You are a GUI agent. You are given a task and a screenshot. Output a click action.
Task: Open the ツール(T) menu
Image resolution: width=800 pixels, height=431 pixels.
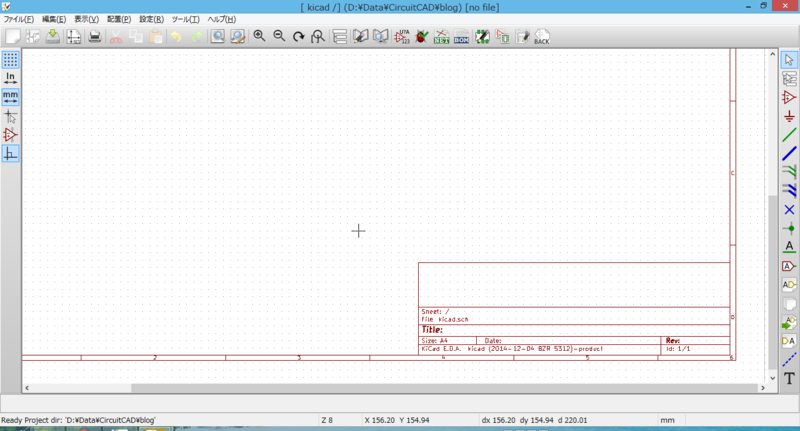pos(186,19)
